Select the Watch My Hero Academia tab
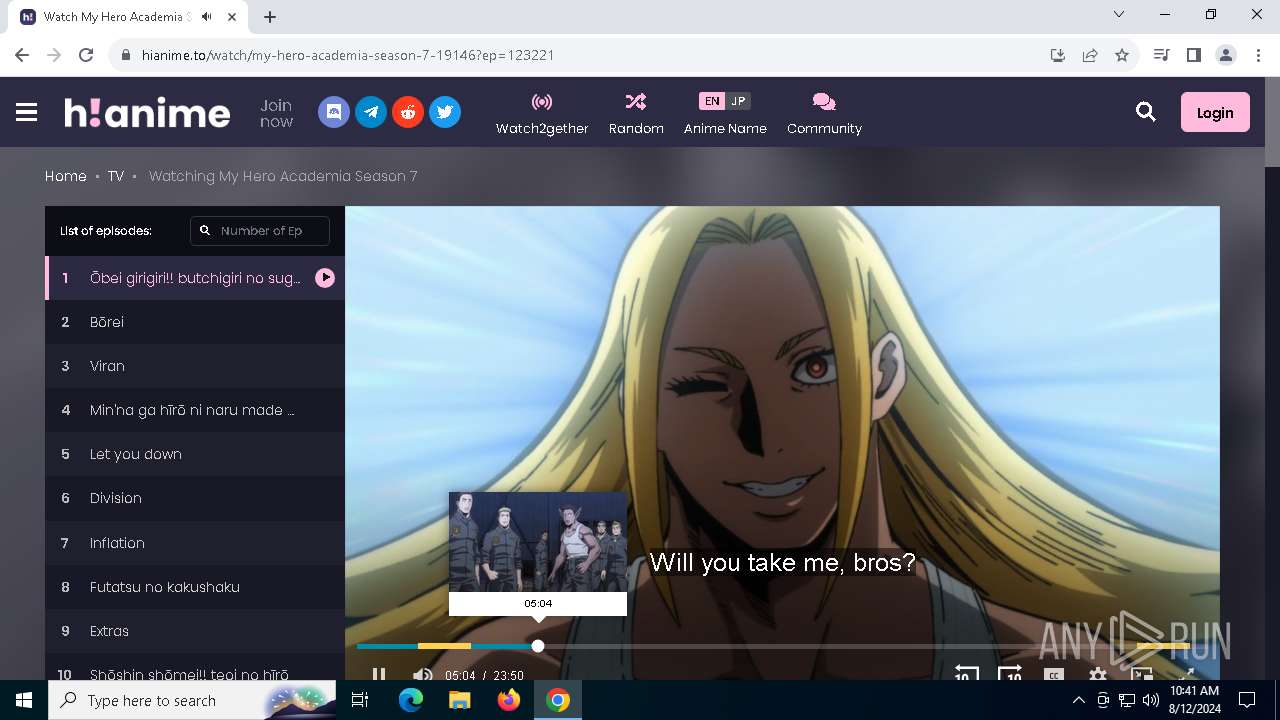This screenshot has height=720, width=1280. (x=130, y=17)
